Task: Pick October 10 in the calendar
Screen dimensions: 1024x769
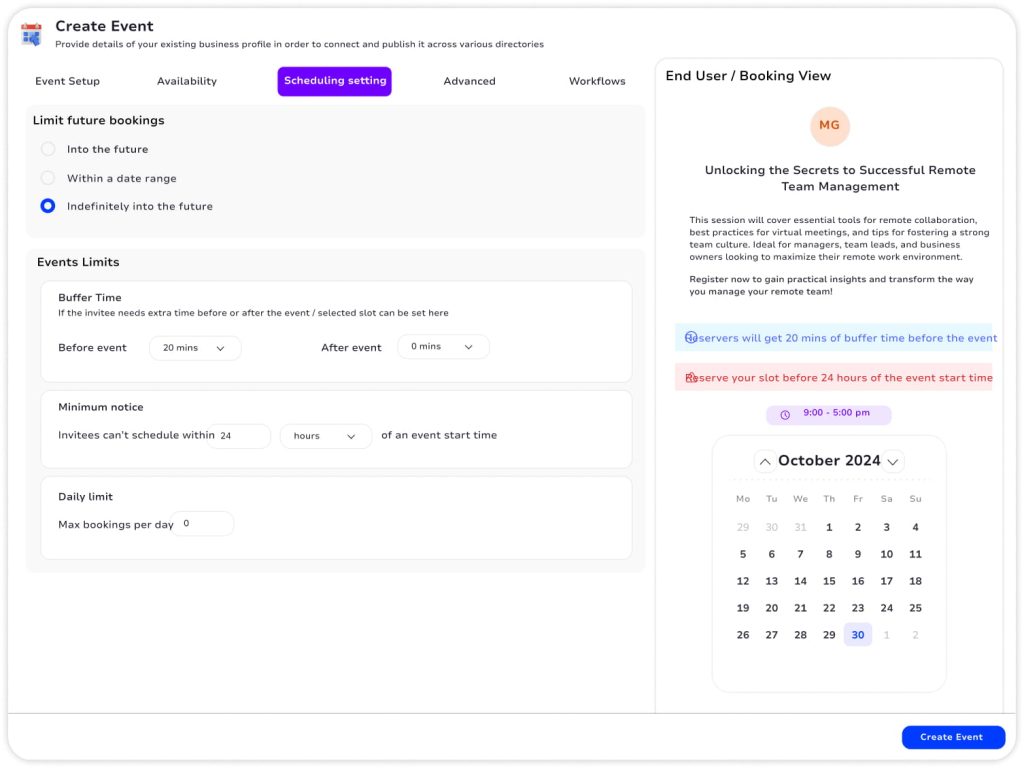Action: tap(886, 554)
